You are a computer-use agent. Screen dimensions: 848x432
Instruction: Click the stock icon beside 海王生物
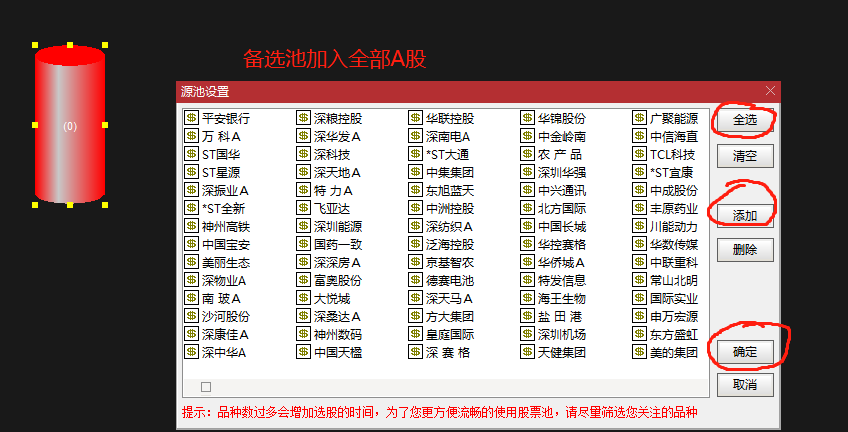click(x=528, y=298)
